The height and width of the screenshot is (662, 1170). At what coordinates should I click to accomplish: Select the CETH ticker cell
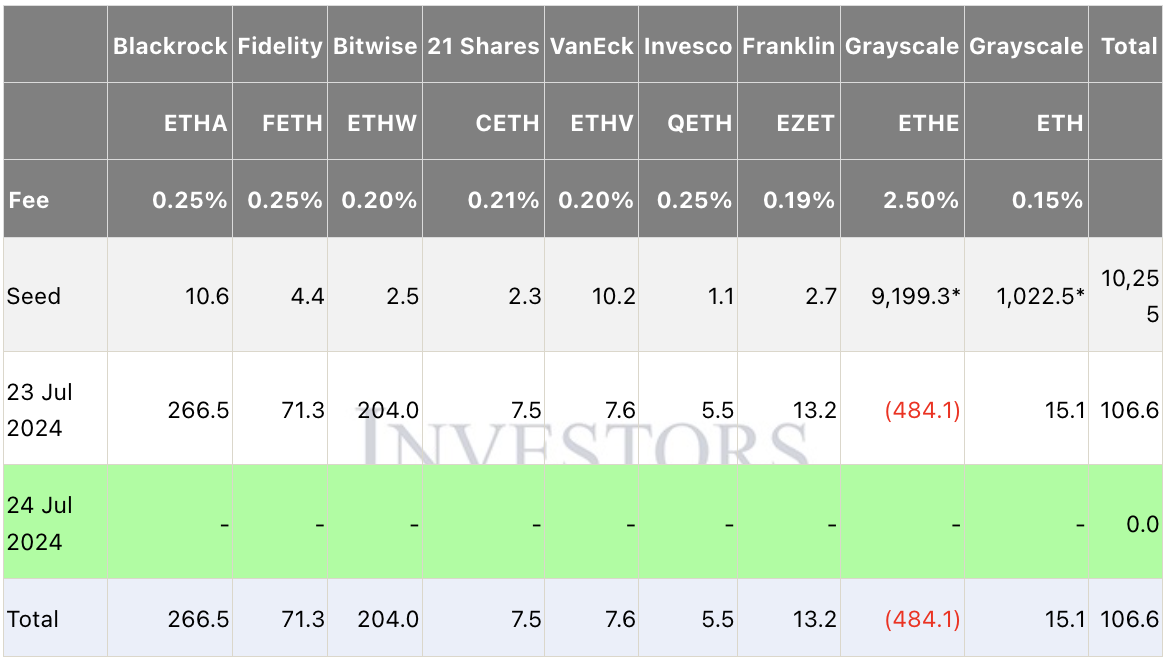pyautogui.click(x=507, y=123)
